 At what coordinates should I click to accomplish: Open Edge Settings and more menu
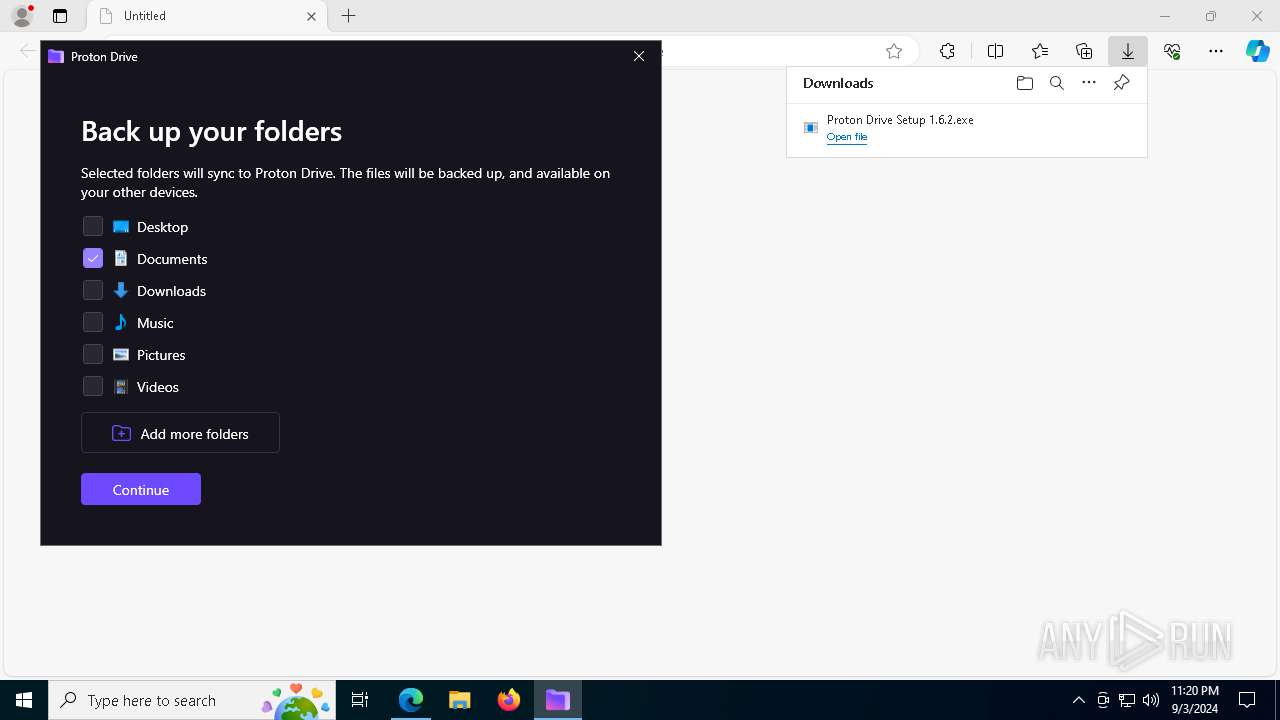(x=1216, y=51)
